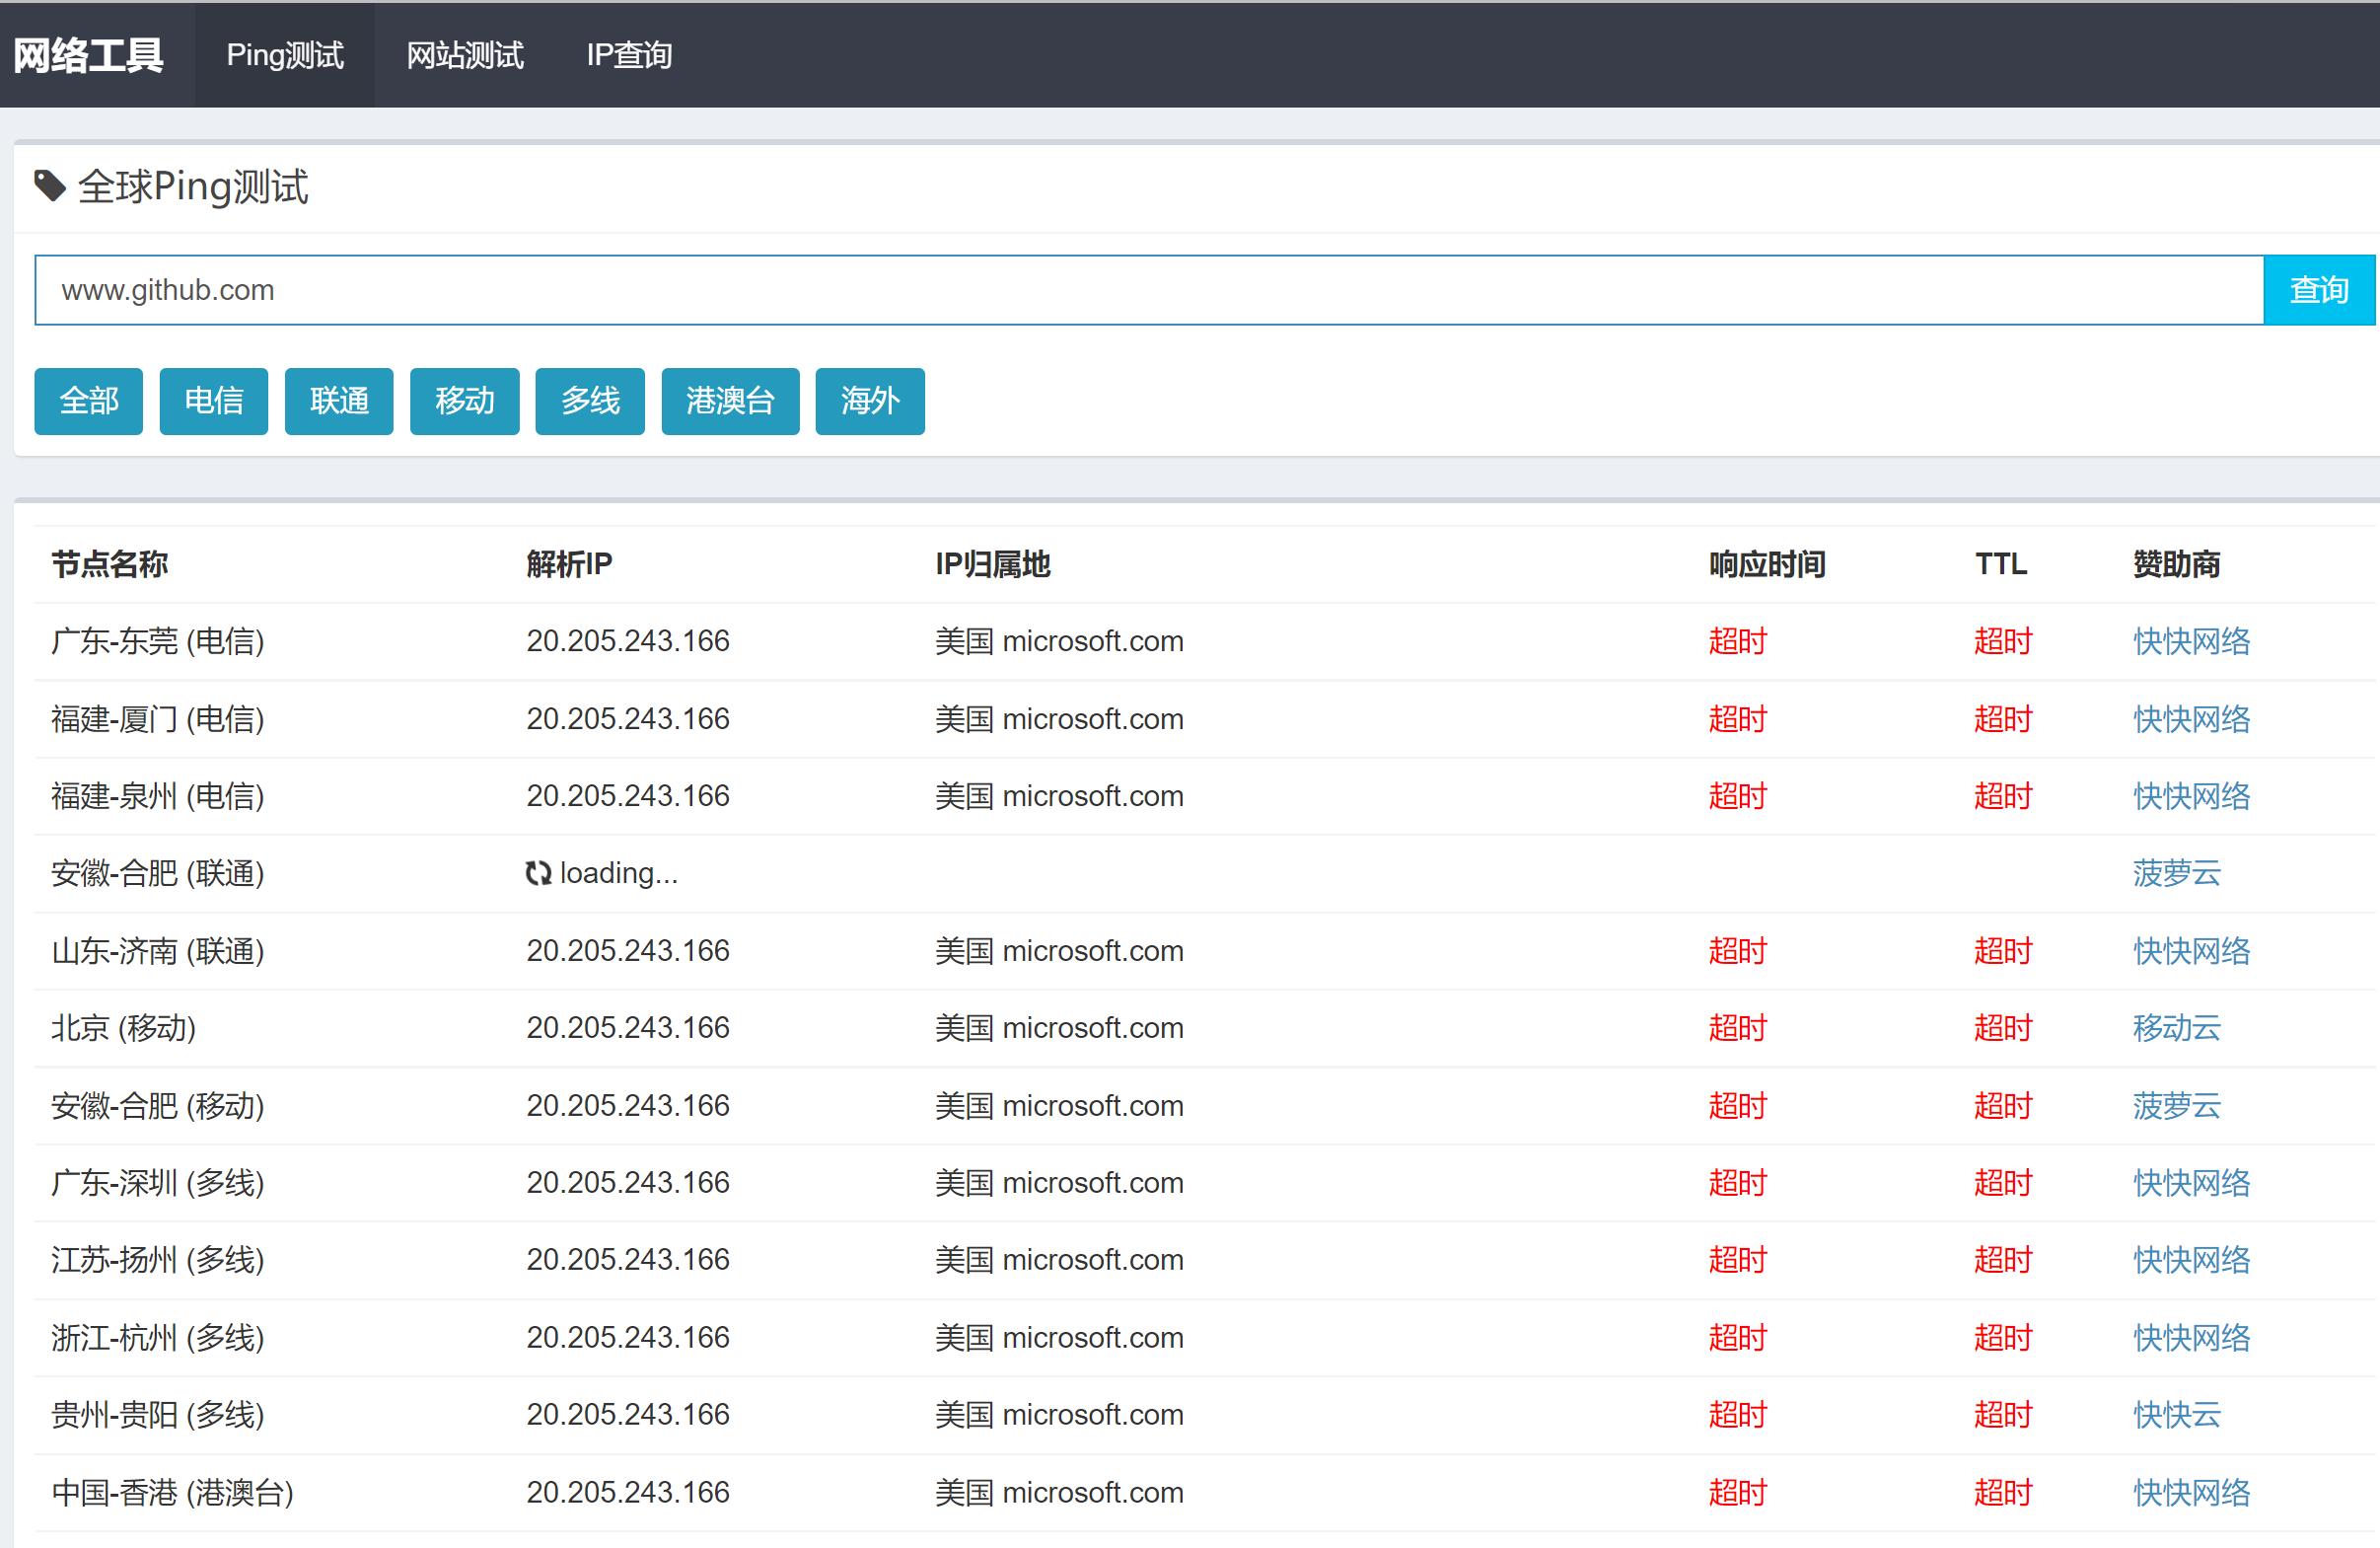Open 快快网络 sponsor link in 福建-厦门 row

point(2191,719)
